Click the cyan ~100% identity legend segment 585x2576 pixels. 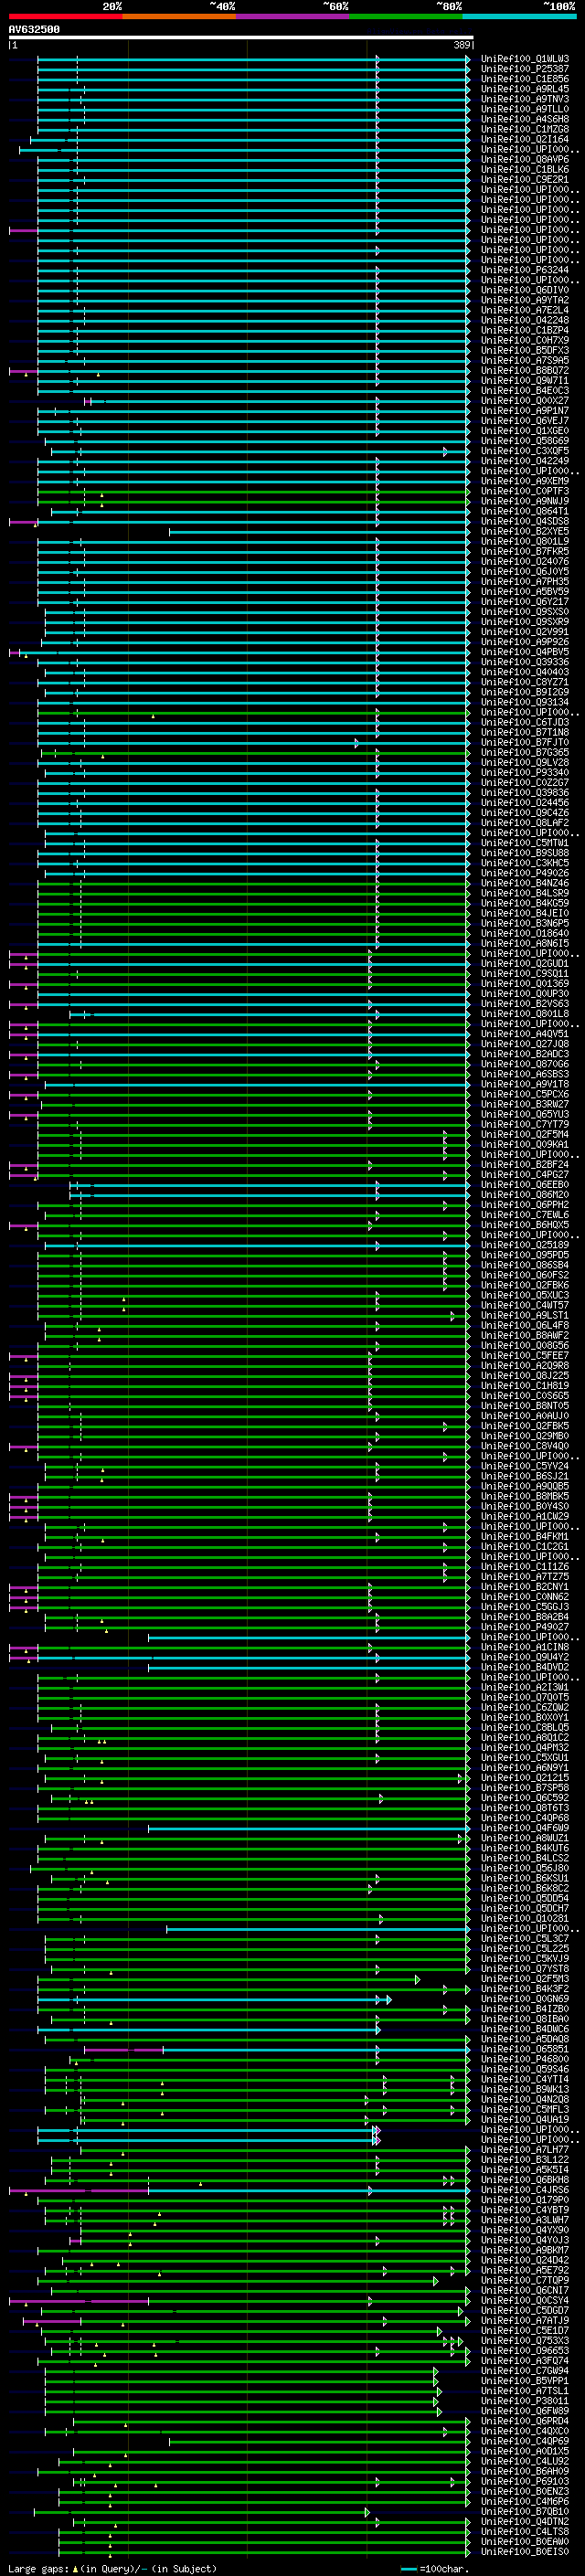[x=519, y=16]
